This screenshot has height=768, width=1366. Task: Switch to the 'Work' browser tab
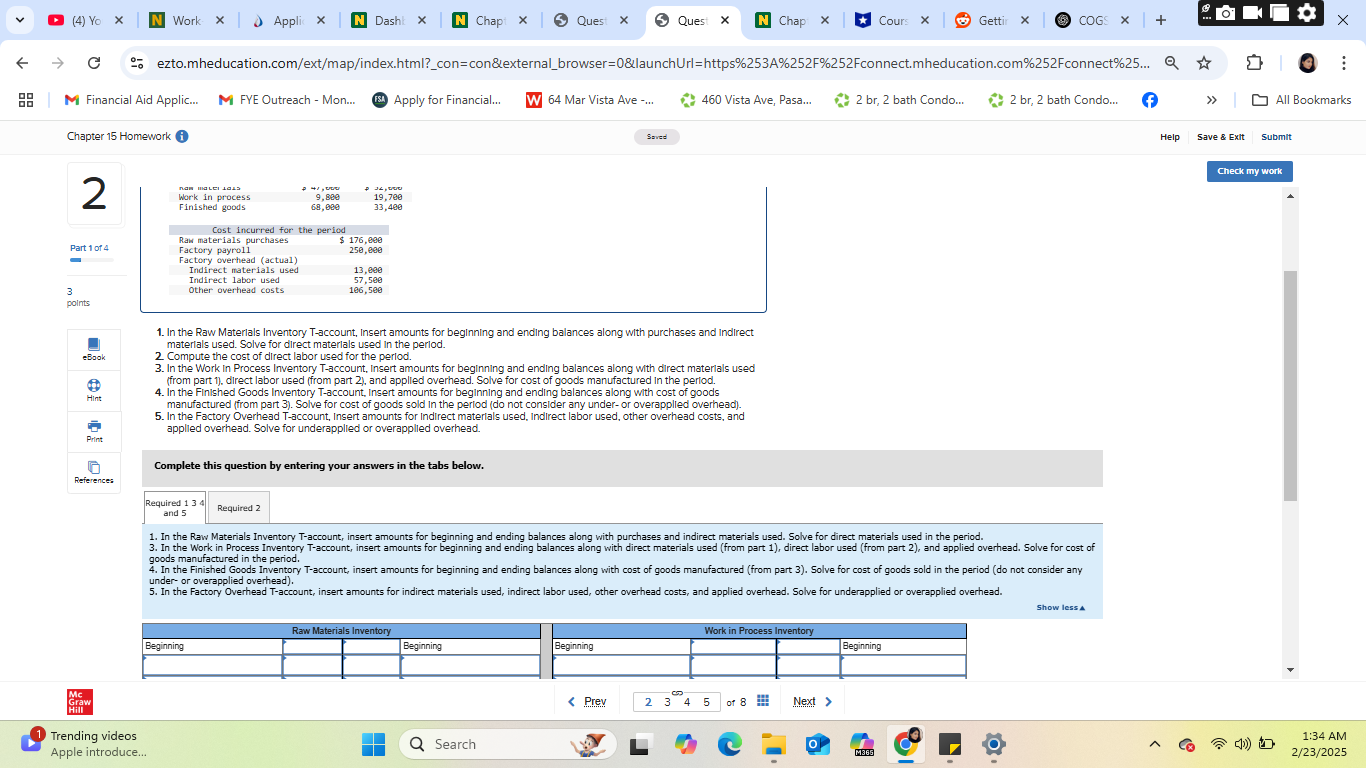(186, 20)
